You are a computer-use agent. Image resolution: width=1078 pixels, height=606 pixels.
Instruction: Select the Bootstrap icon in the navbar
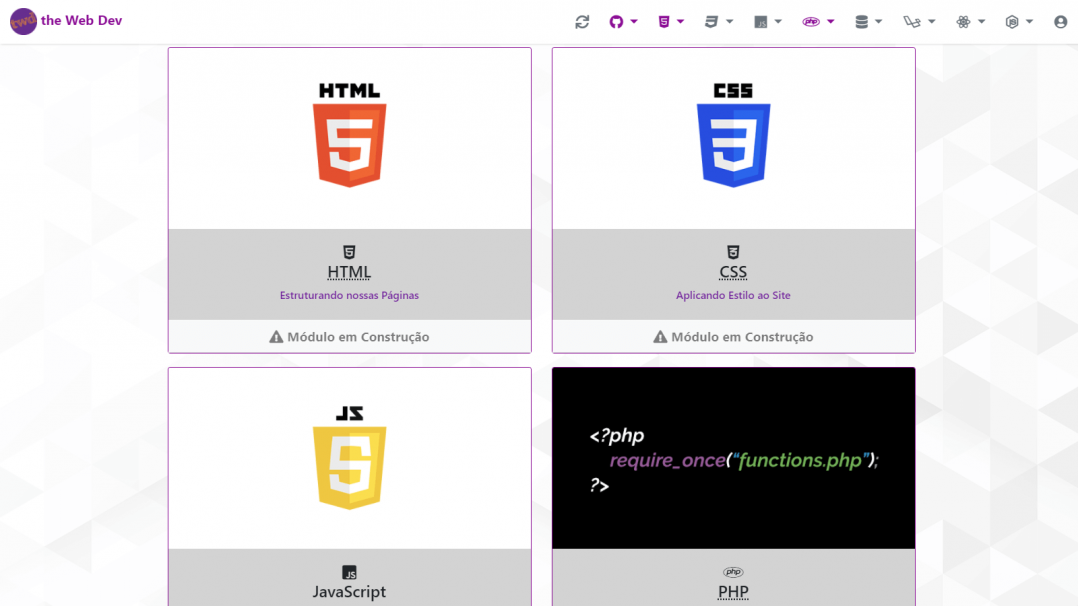click(x=913, y=20)
